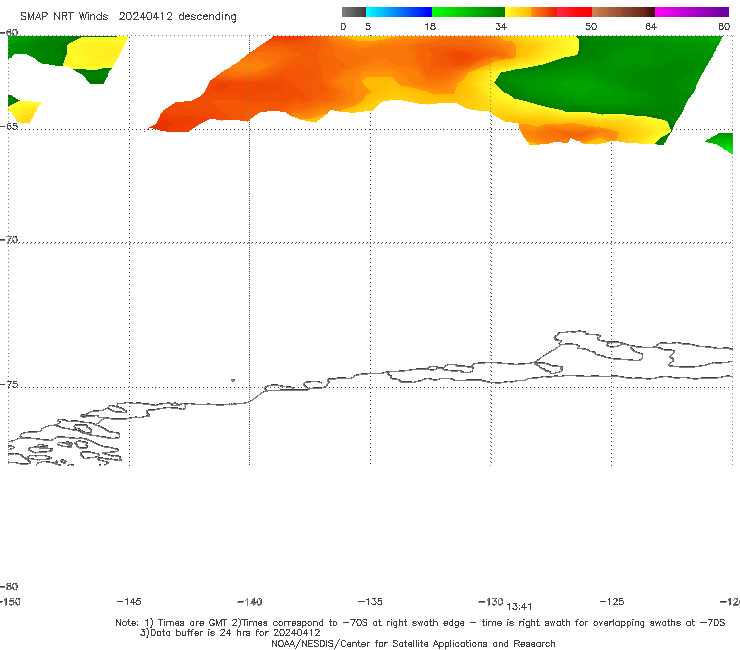Click the colorbar label '18'
Image resolution: width=740 pixels, height=650 pixels.
click(430, 26)
